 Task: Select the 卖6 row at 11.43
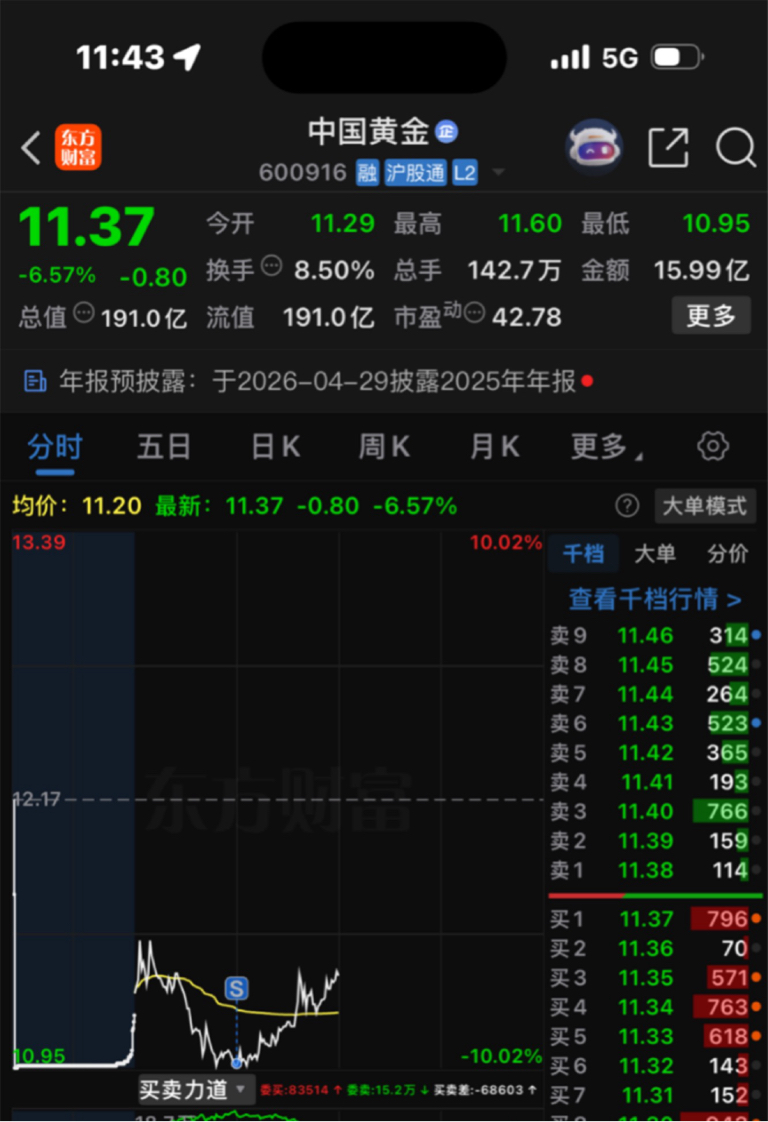point(655,723)
